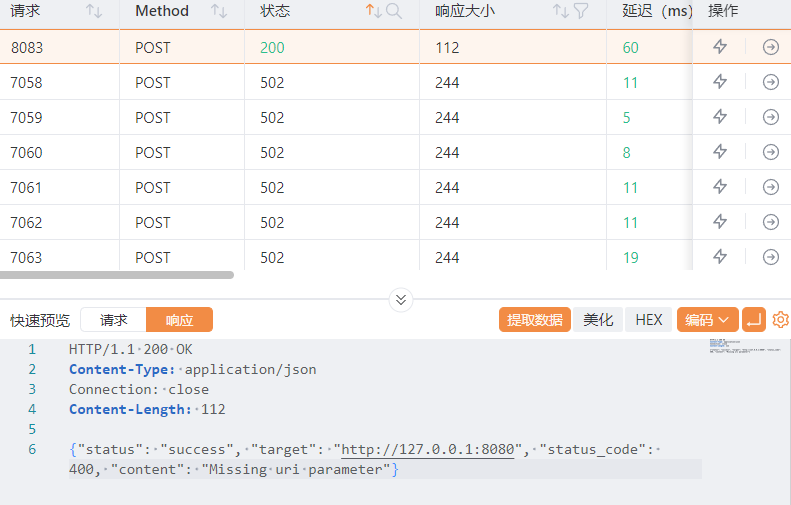The image size is (791, 505).
Task: Click Content-Length: 112 line
Action: click(147, 409)
